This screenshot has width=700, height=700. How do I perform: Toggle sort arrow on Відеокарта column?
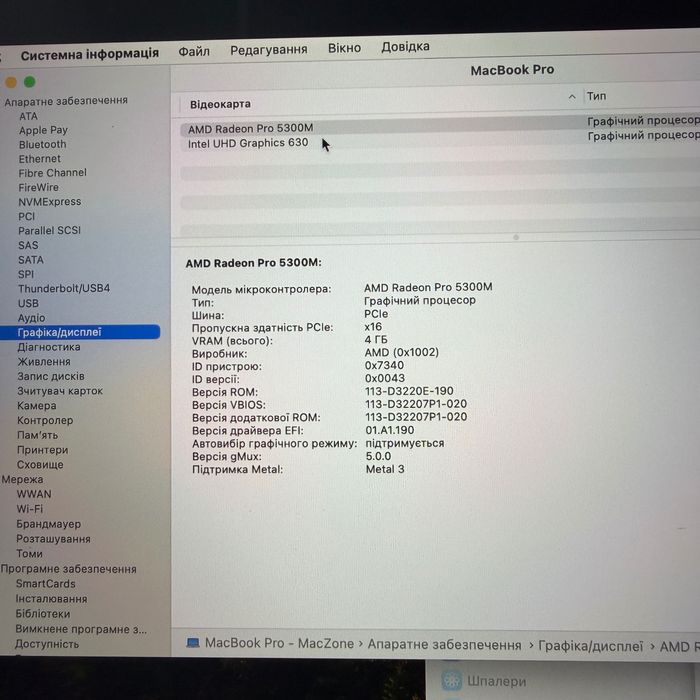click(x=572, y=97)
